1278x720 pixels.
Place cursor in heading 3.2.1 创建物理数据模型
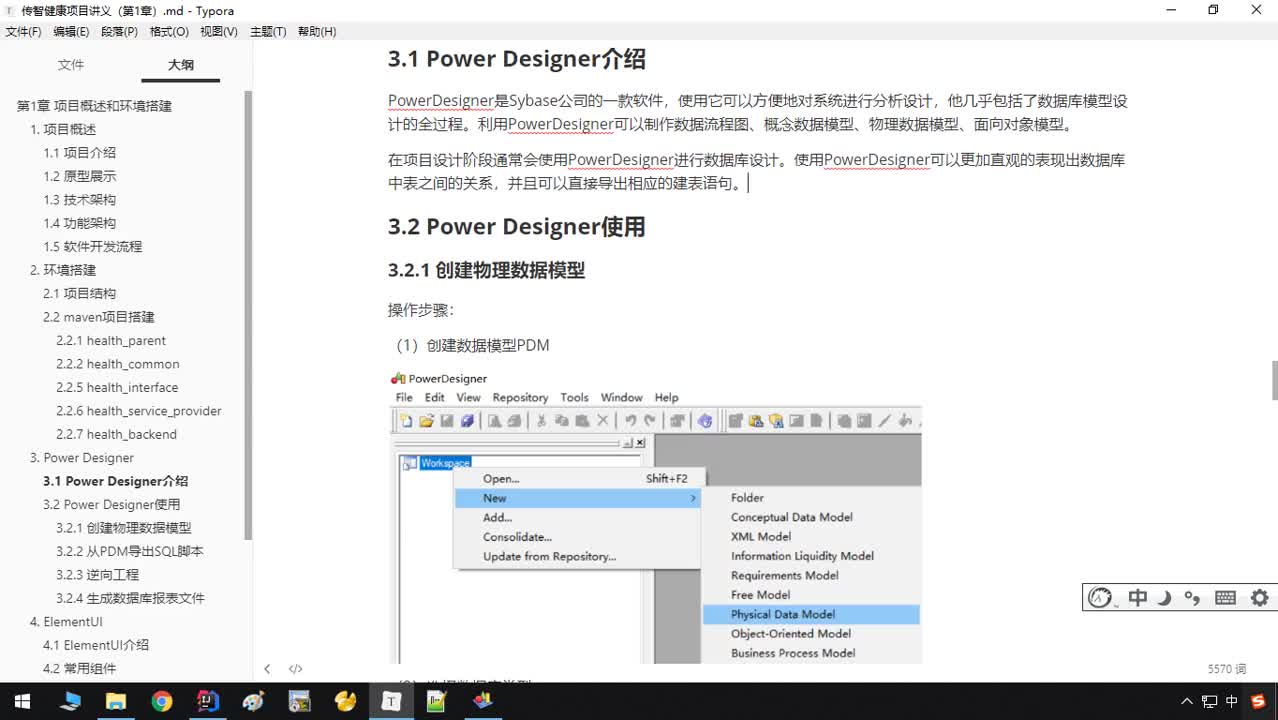[x=486, y=271]
